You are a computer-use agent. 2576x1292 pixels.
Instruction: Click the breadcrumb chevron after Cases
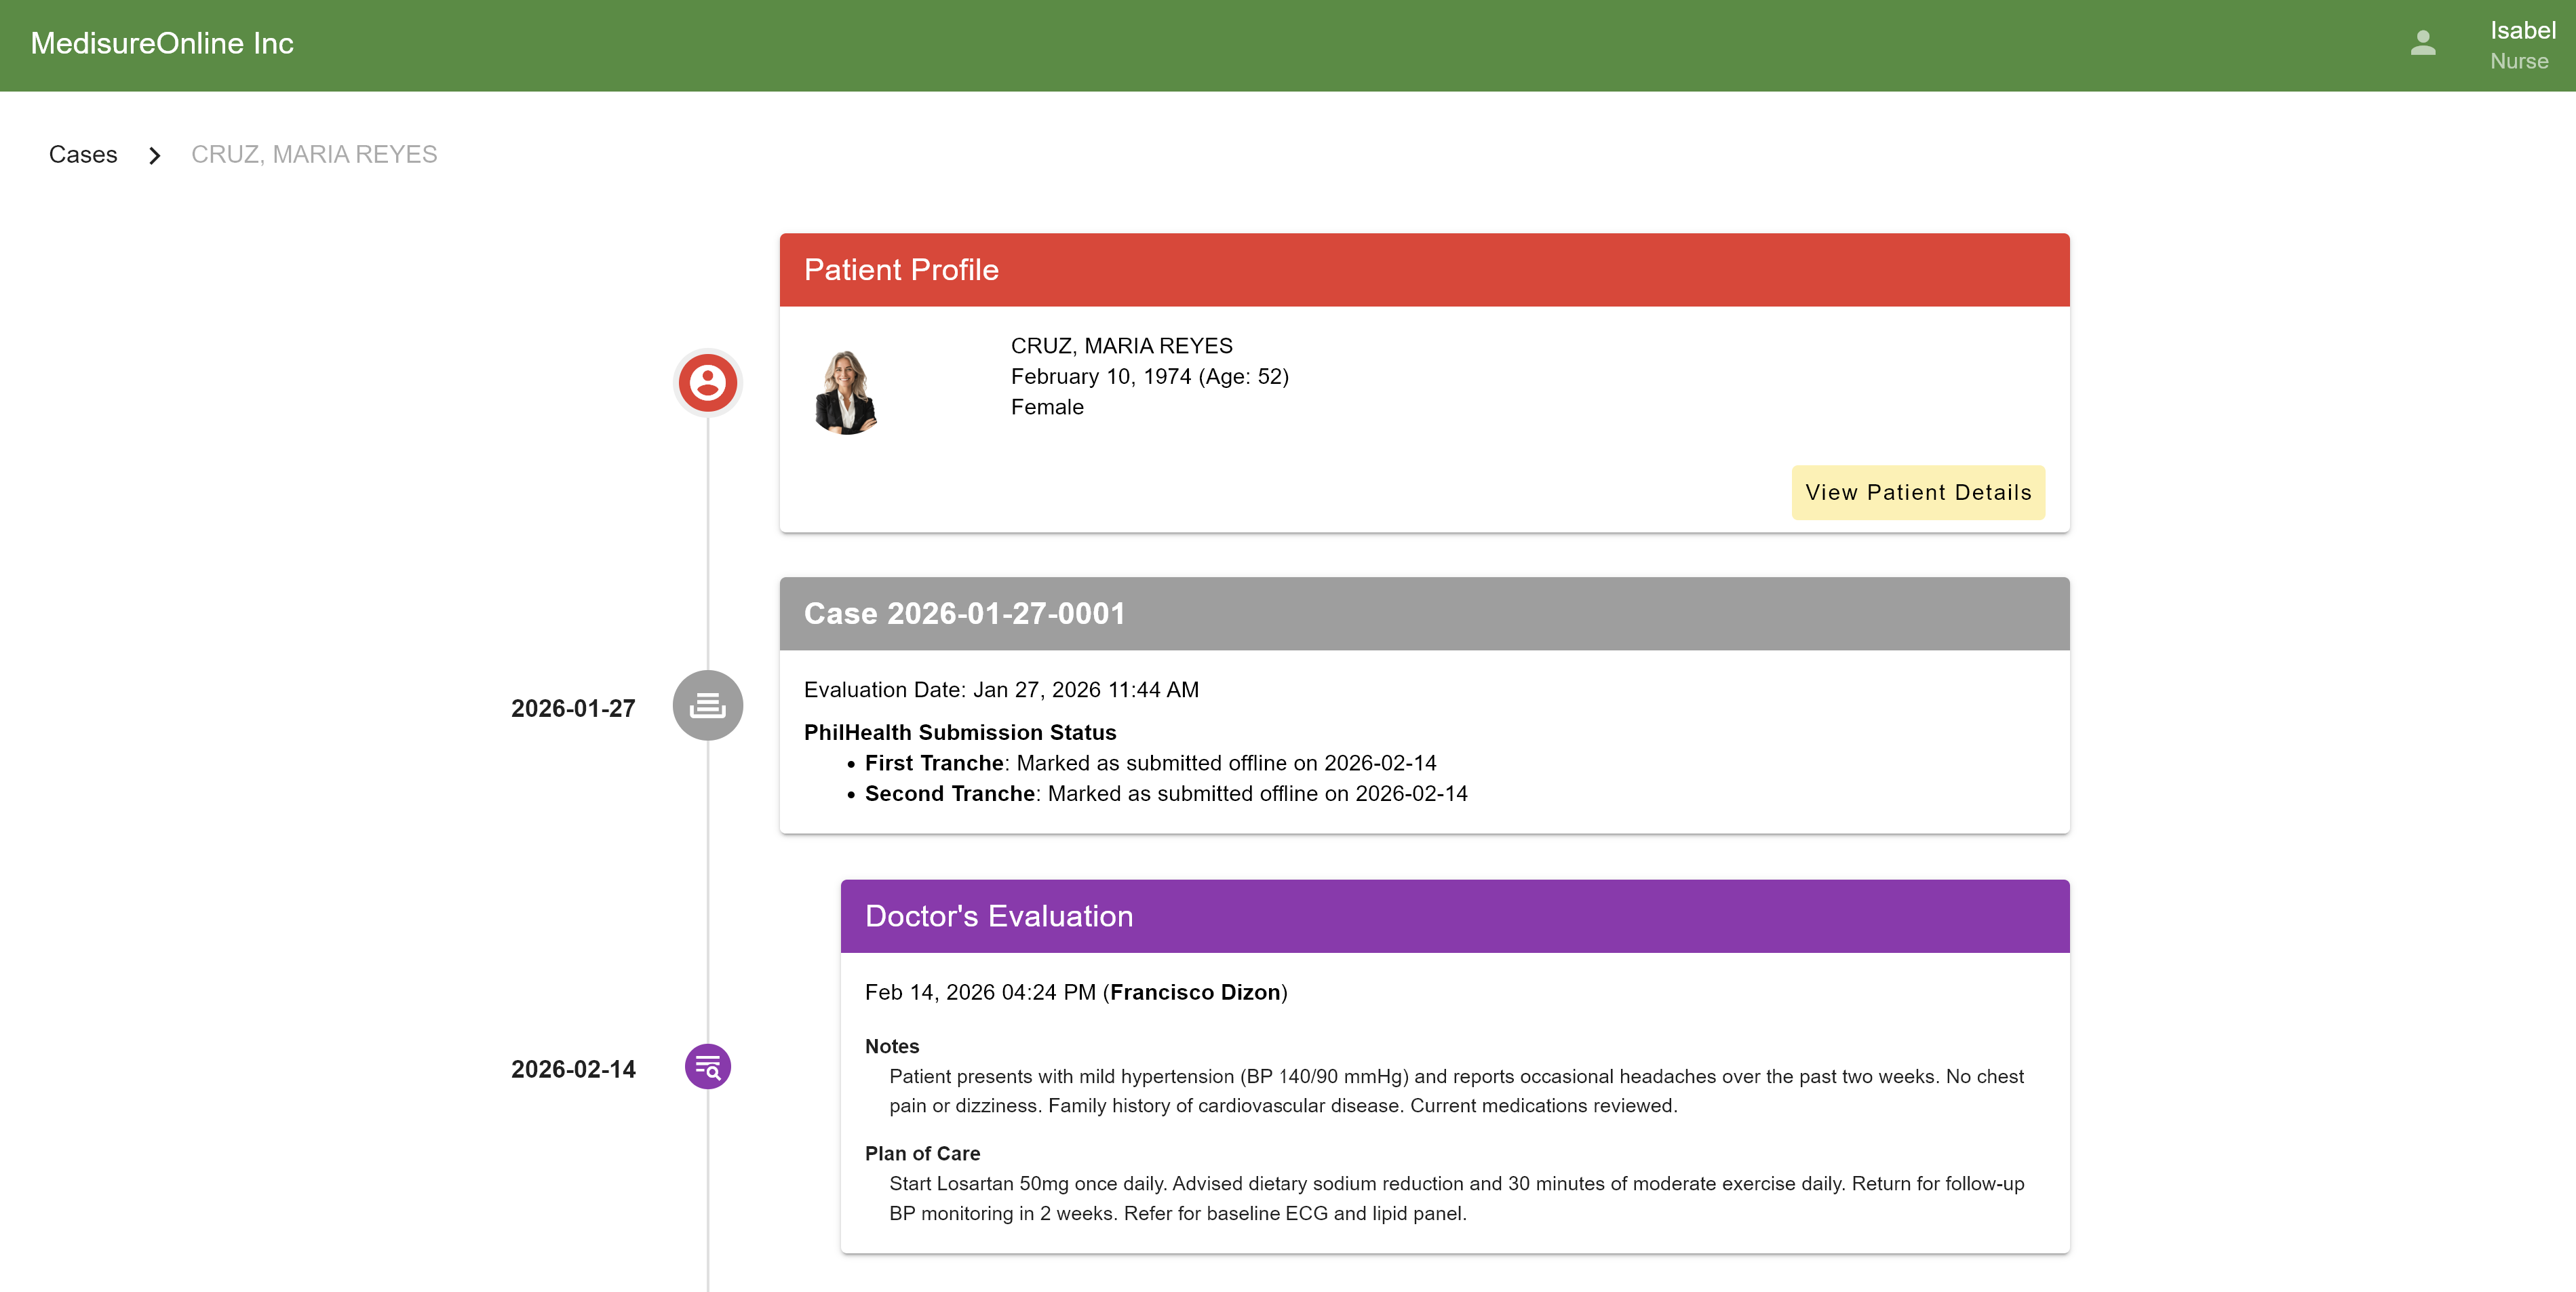tap(155, 156)
